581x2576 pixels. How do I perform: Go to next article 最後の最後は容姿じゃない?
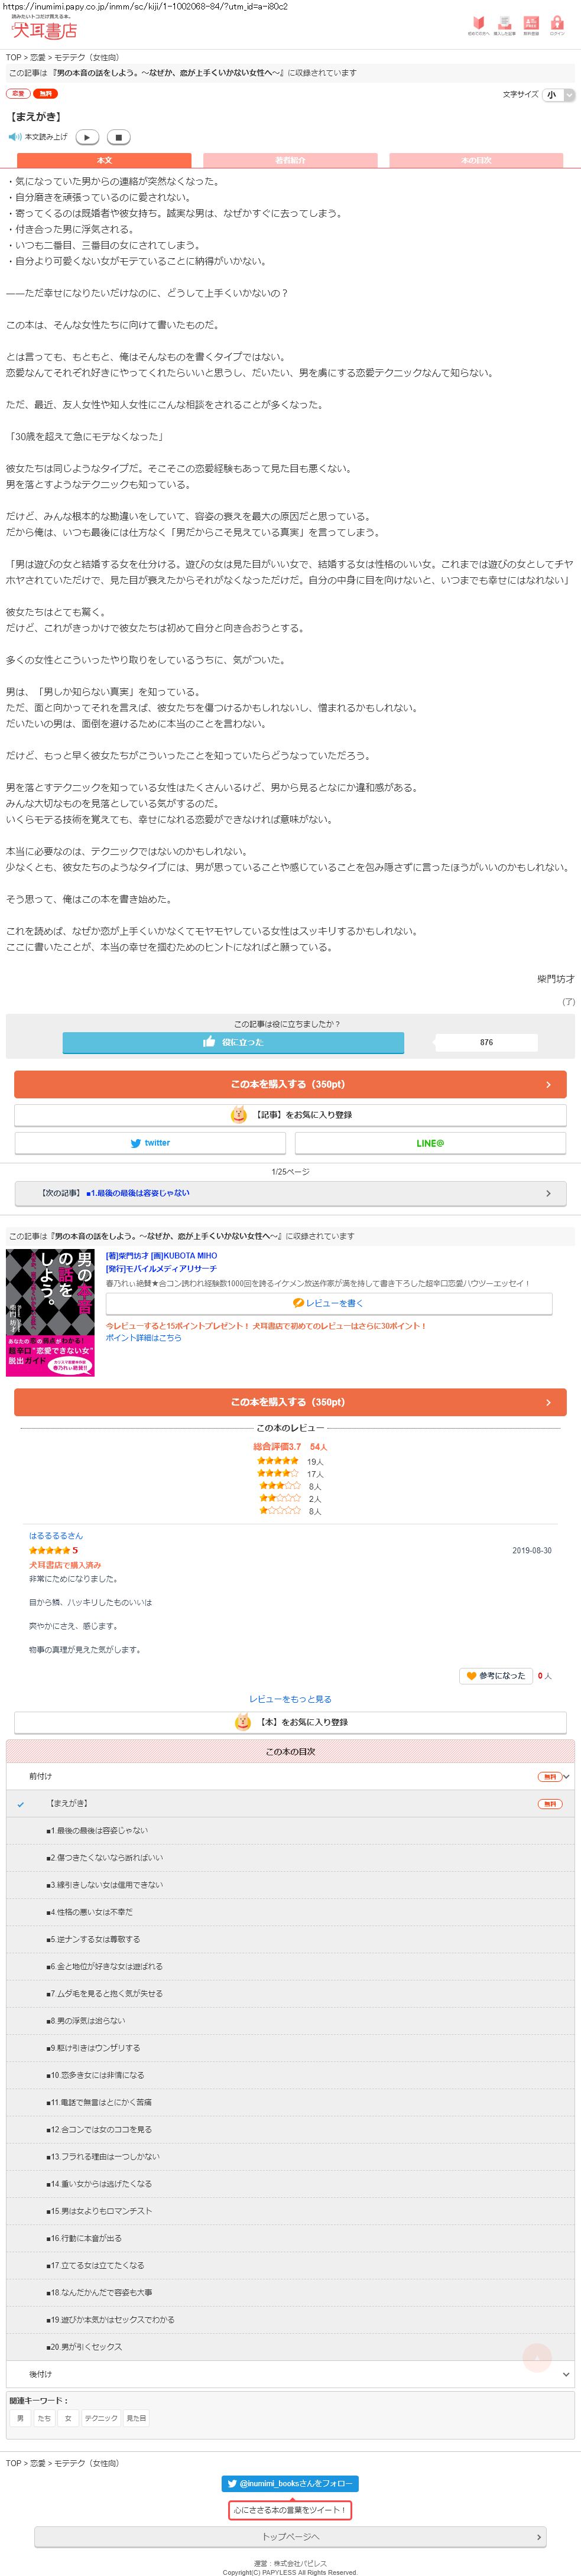tap(290, 1193)
